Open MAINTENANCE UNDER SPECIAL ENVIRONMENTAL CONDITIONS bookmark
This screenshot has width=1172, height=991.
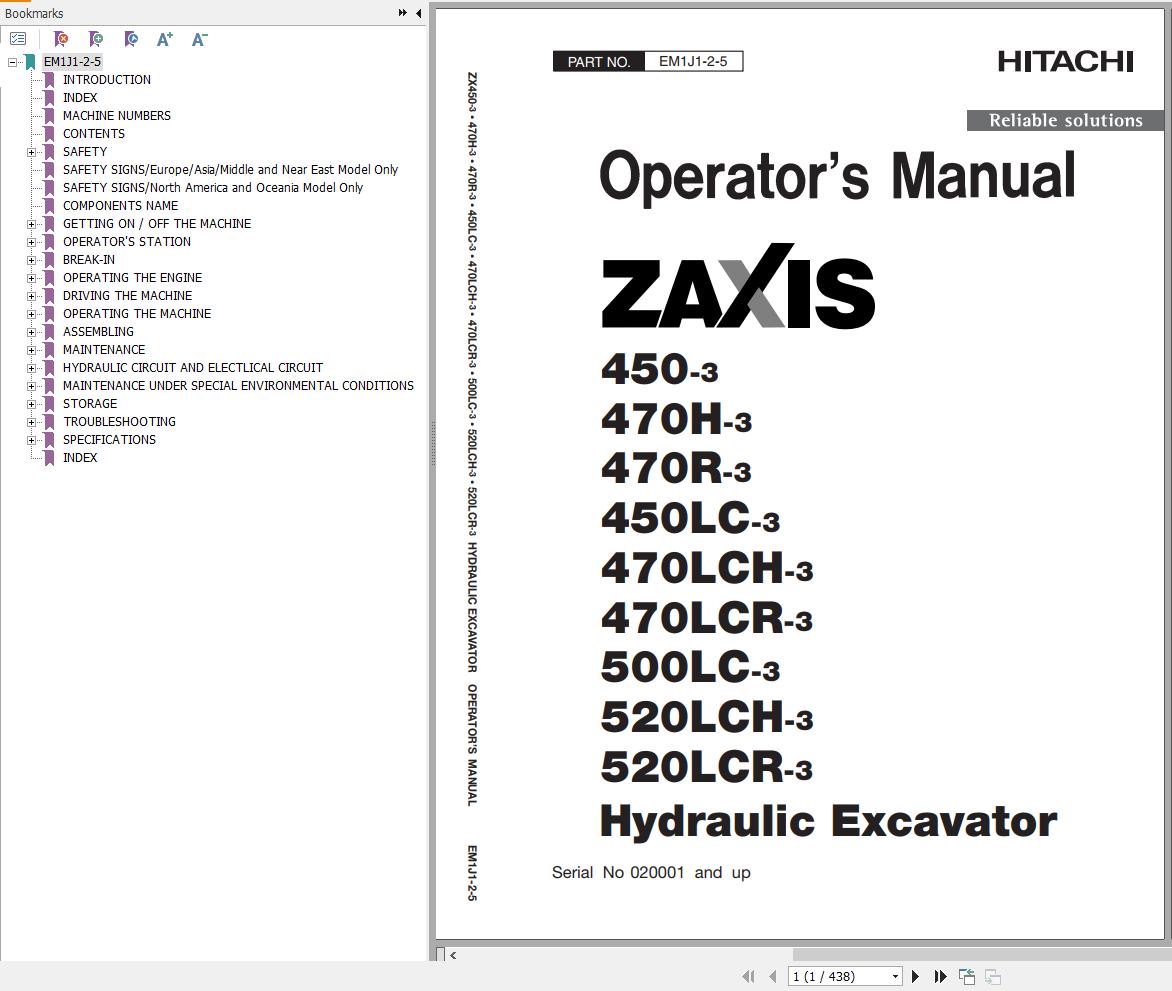tap(238, 386)
